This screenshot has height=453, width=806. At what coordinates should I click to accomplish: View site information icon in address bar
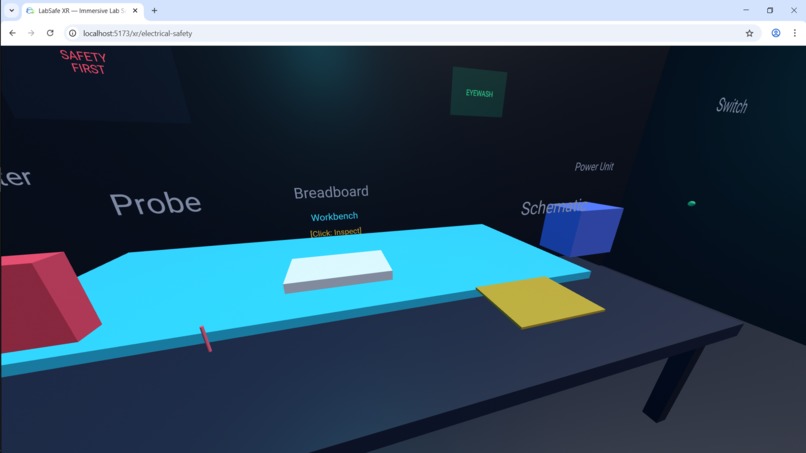pos(72,33)
